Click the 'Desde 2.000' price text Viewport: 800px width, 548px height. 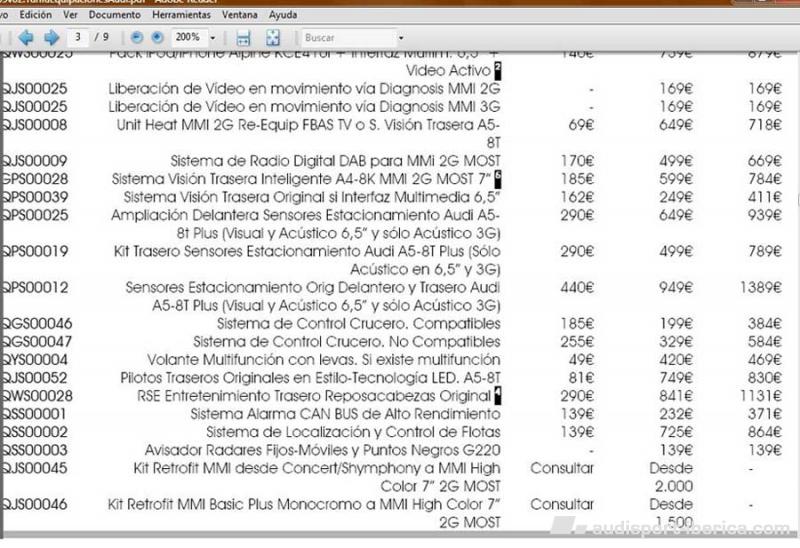(671, 477)
